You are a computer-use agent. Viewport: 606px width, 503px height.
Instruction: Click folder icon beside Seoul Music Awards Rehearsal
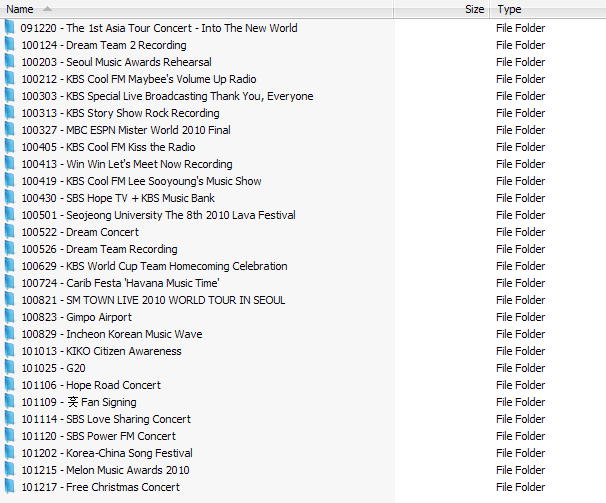point(9,62)
